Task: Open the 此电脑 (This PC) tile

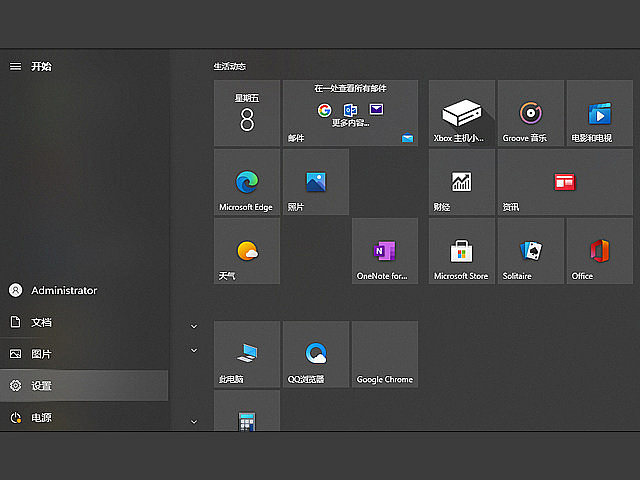Action: point(246,354)
